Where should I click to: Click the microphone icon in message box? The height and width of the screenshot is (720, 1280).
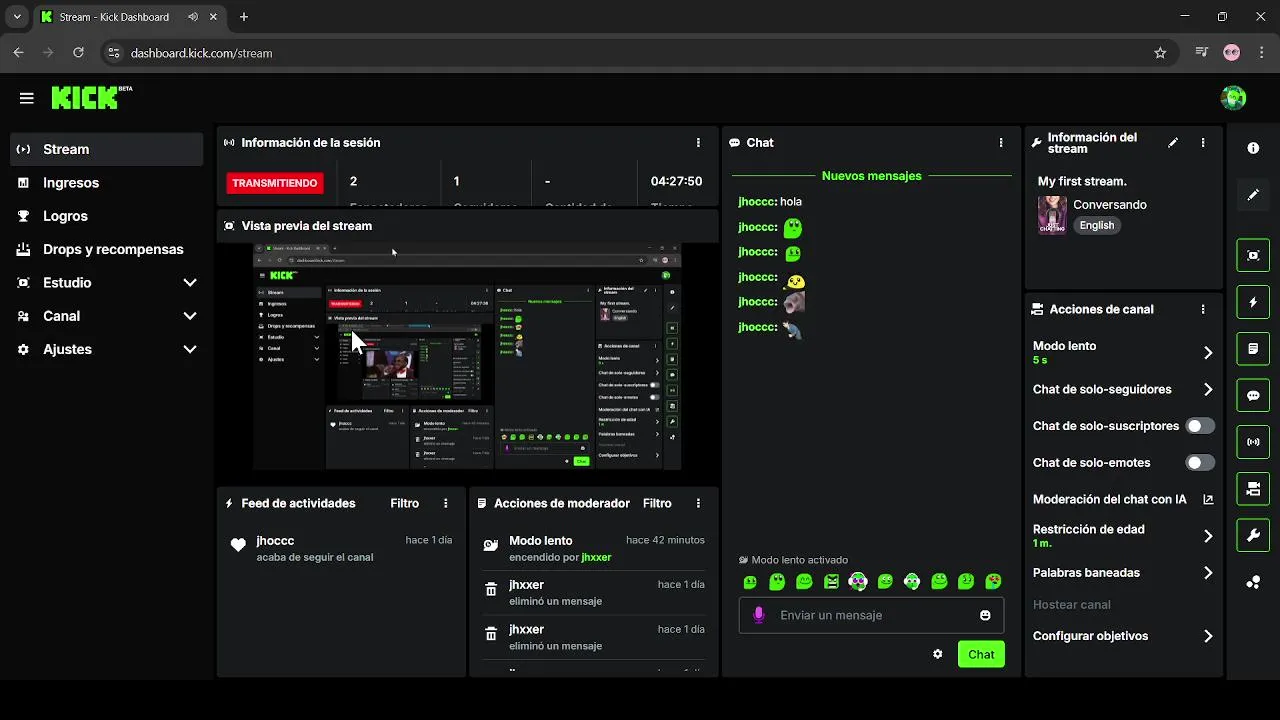pyautogui.click(x=758, y=615)
